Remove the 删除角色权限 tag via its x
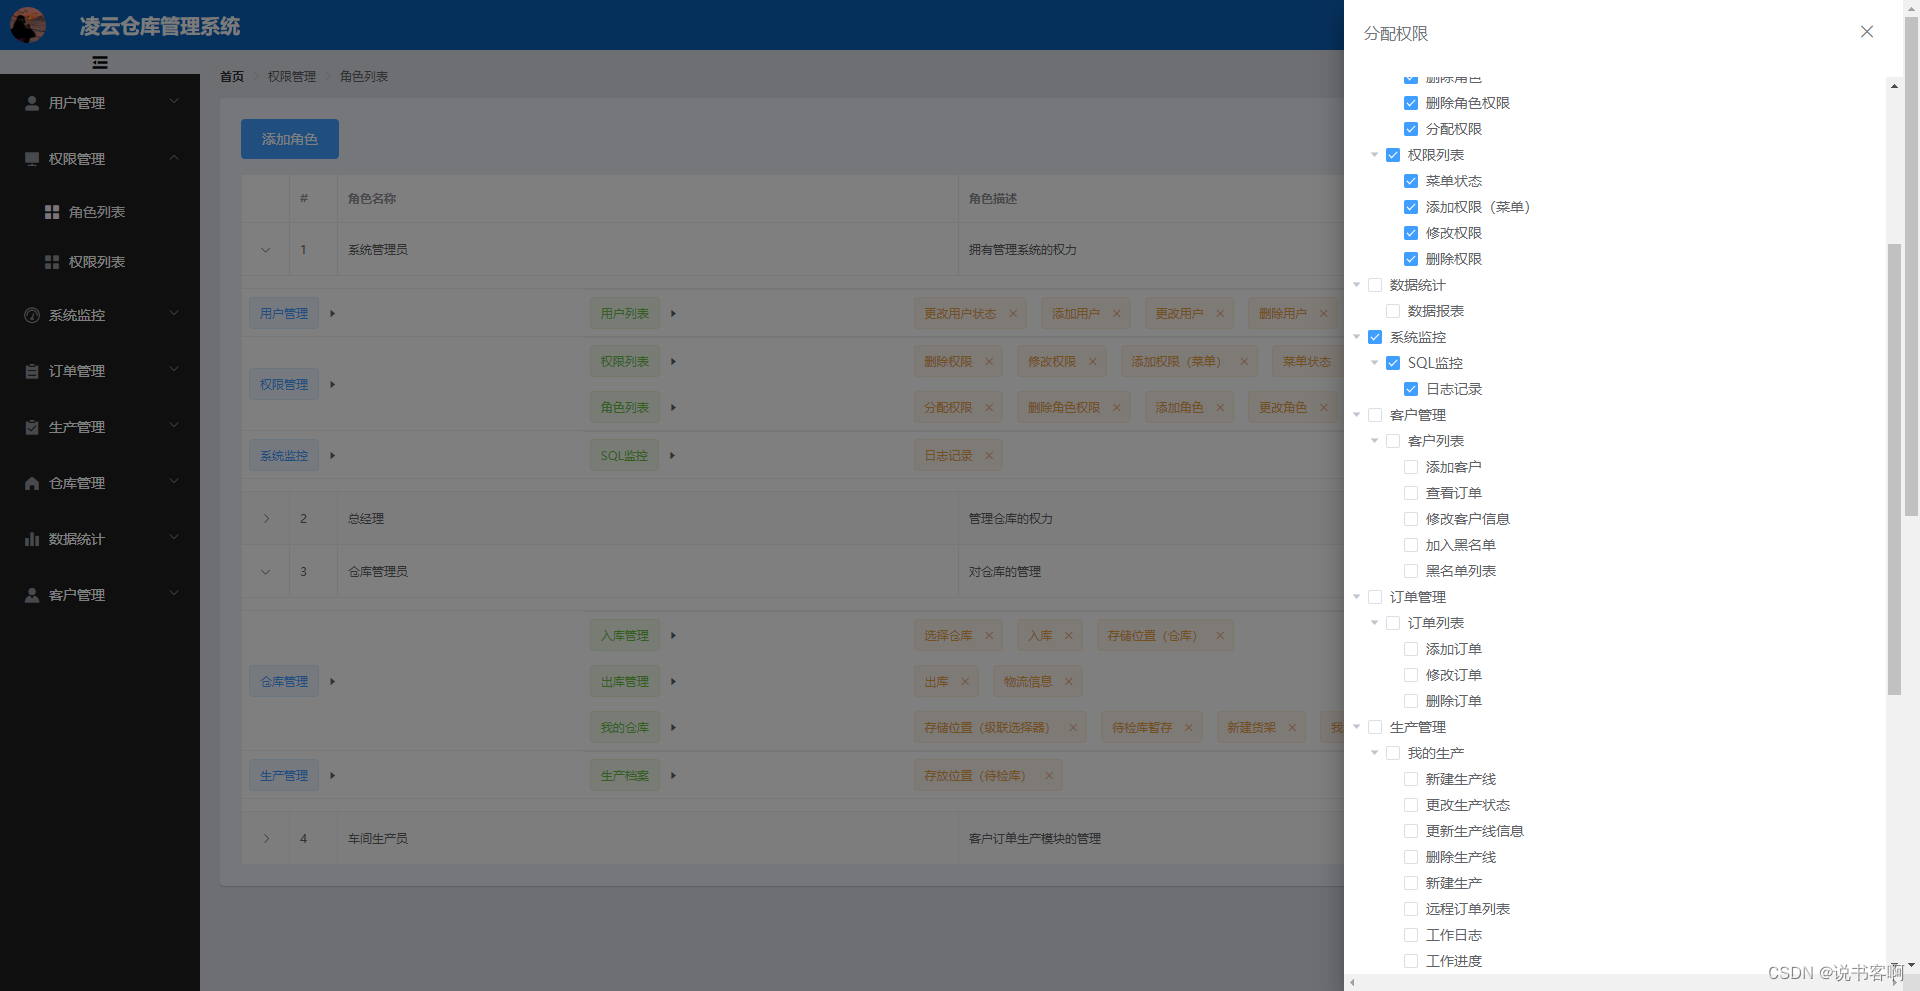The height and width of the screenshot is (991, 1920). 1117,408
